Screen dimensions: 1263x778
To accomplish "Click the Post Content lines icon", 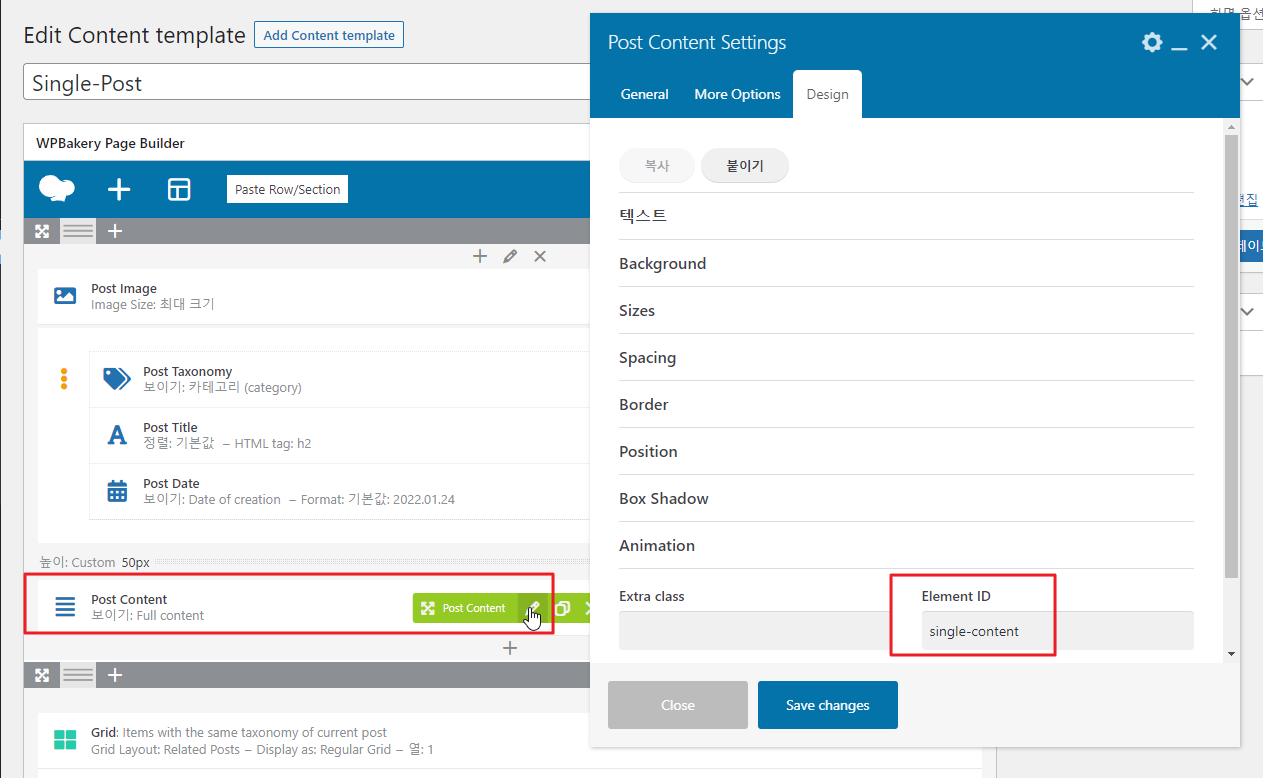I will pyautogui.click(x=65, y=607).
